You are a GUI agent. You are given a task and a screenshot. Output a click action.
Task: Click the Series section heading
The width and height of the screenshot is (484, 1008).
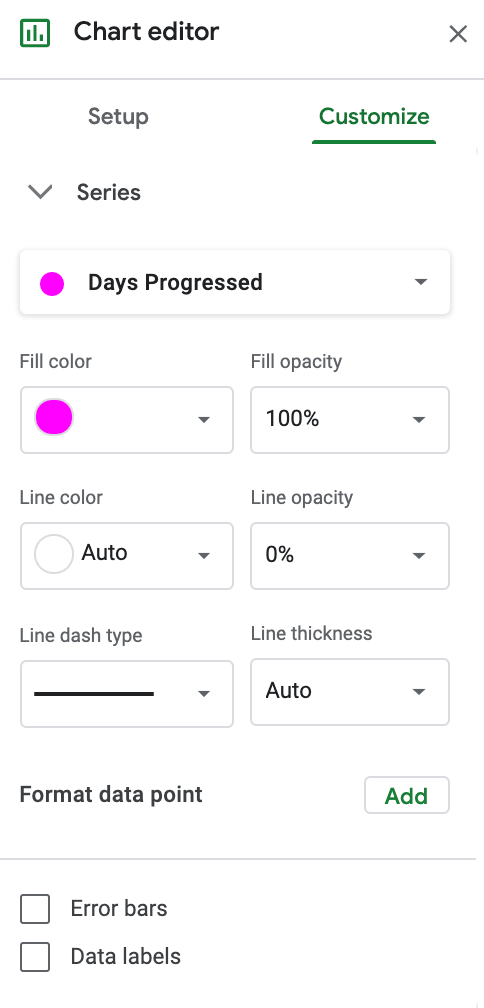[x=109, y=192]
